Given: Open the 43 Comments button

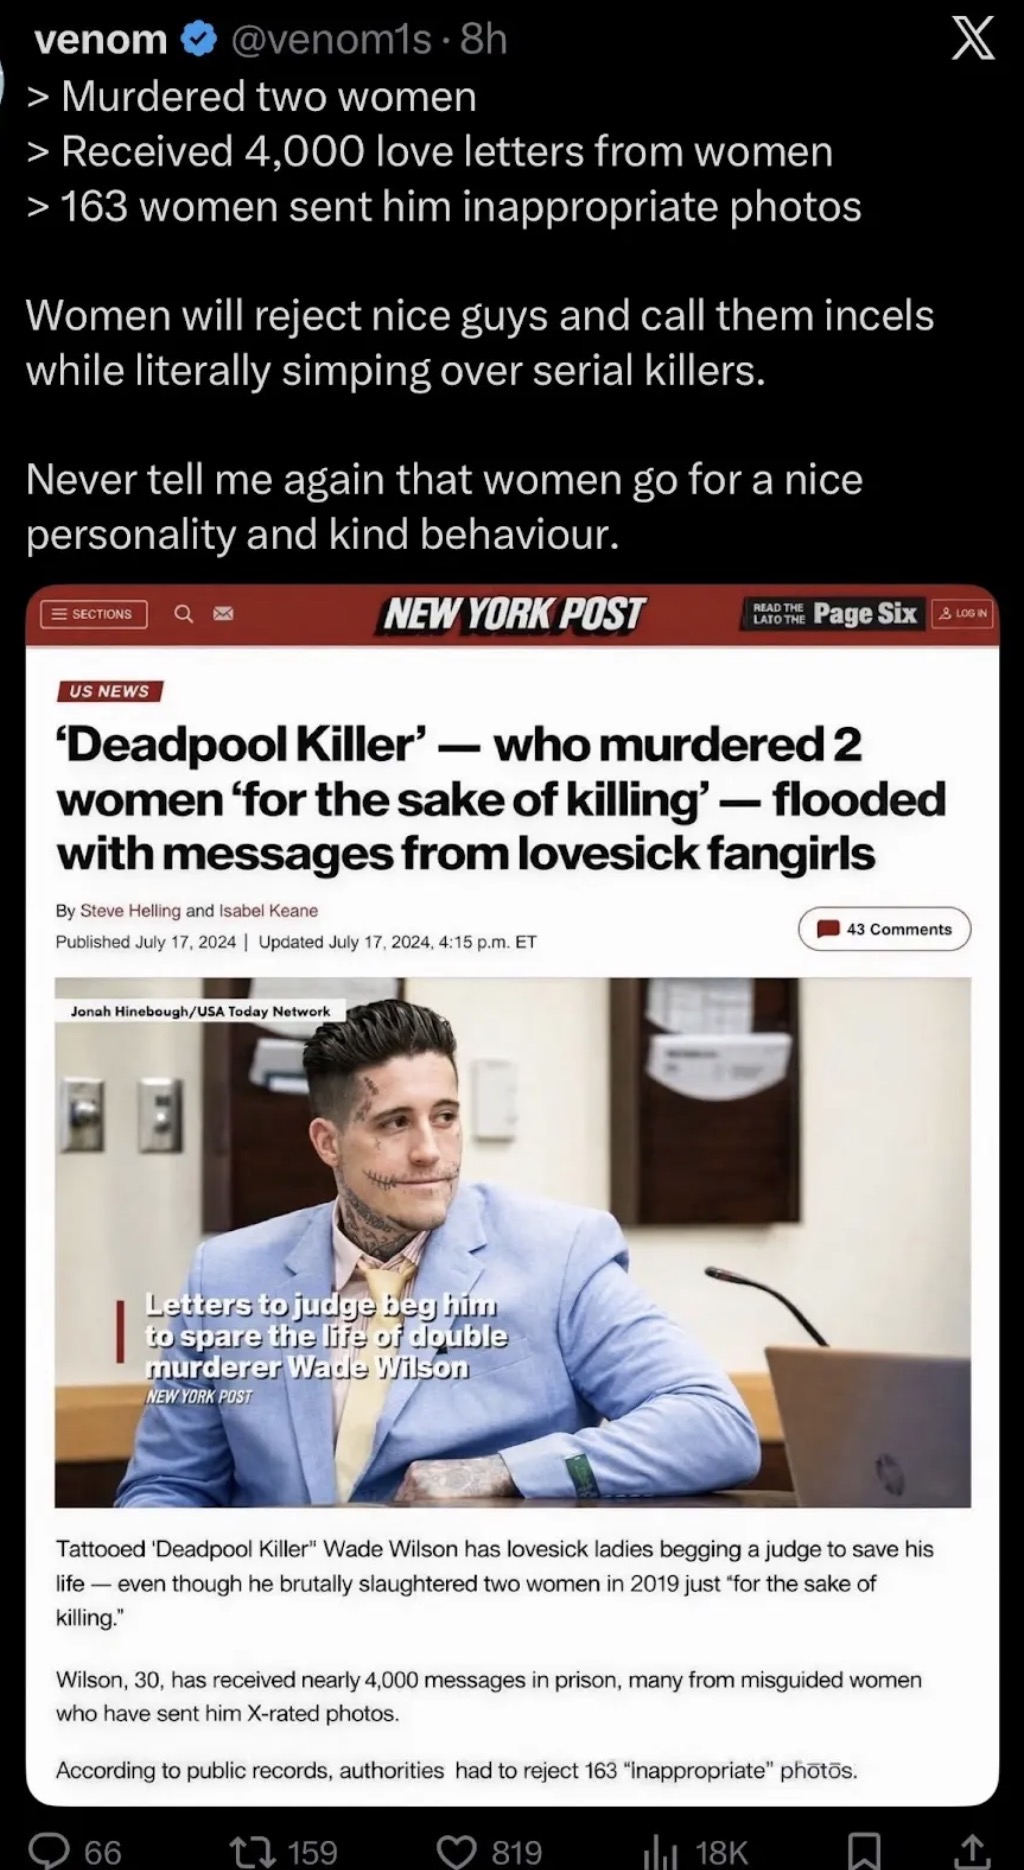Looking at the screenshot, I should 884,929.
